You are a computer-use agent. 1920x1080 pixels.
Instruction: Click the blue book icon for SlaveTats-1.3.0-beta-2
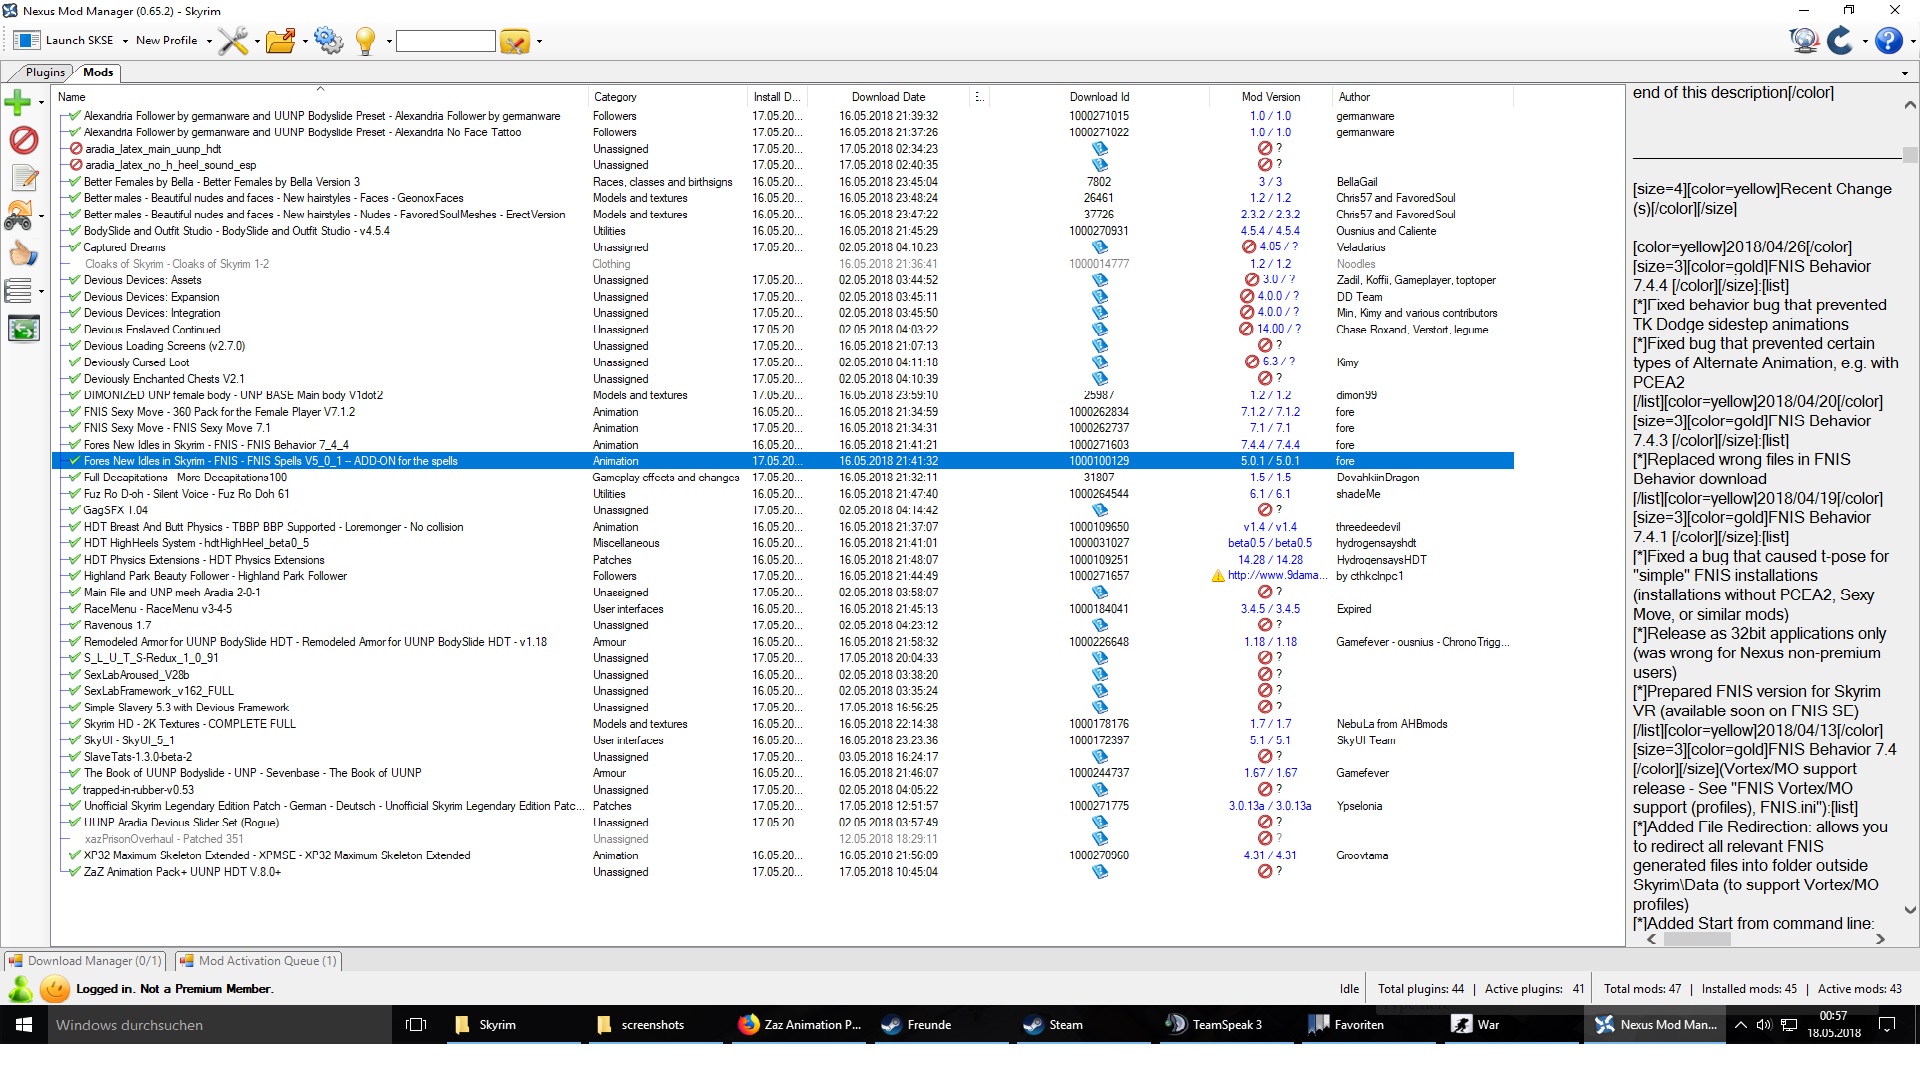tap(1099, 757)
